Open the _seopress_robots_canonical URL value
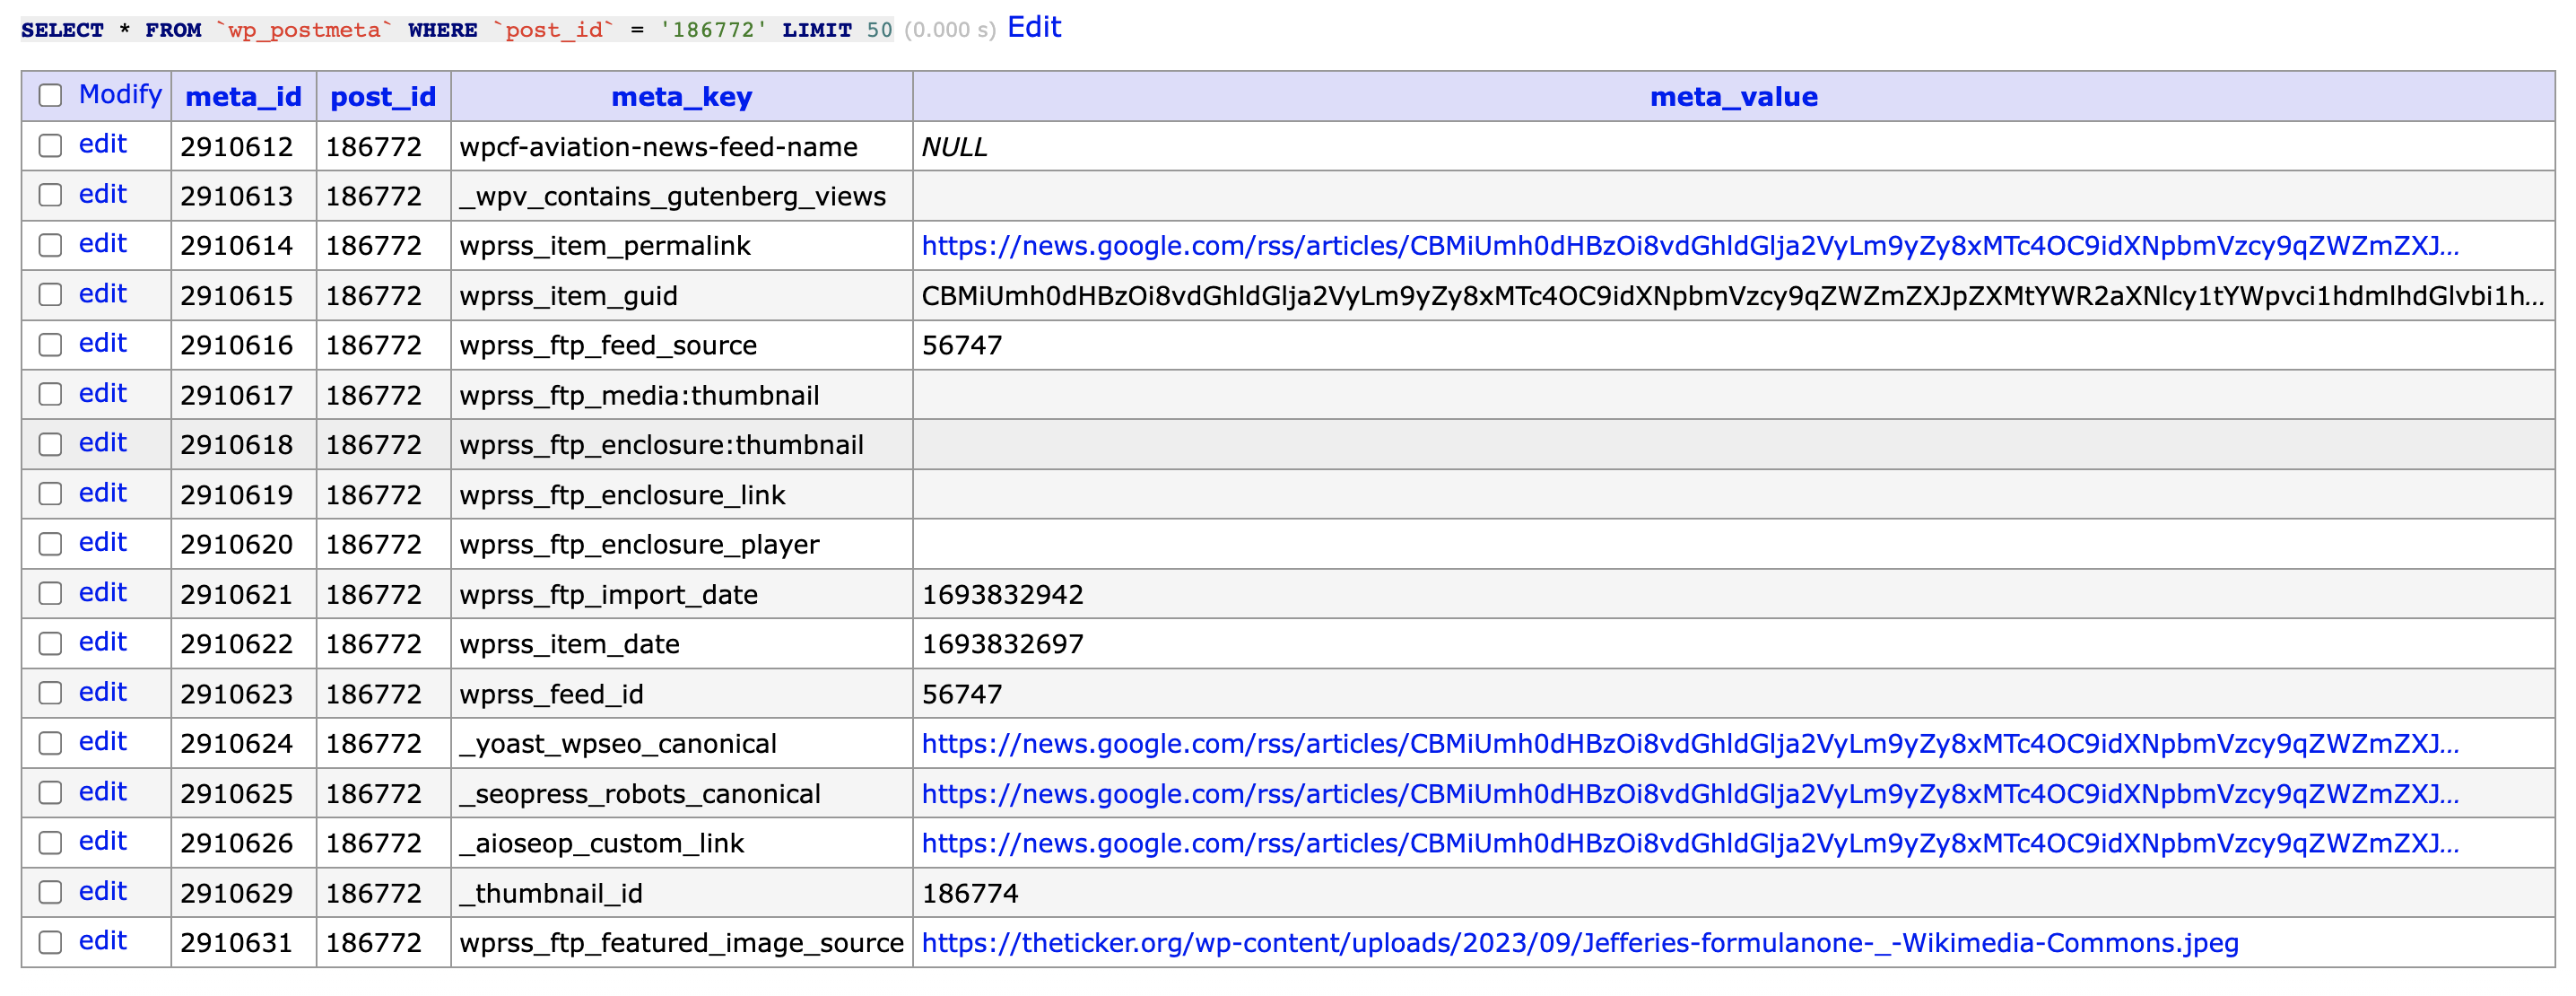The height and width of the screenshot is (996, 2576). point(1689,794)
